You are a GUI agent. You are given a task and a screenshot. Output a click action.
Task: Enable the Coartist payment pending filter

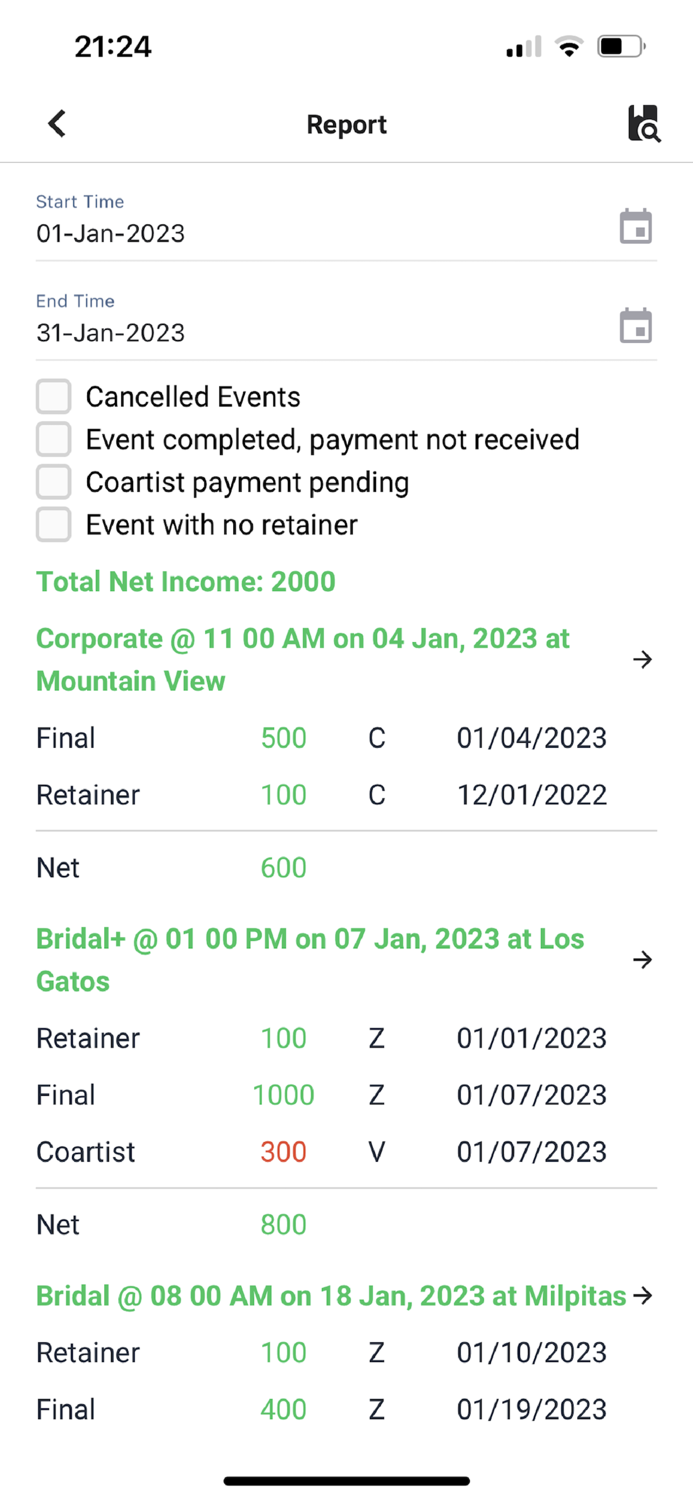[x=53, y=482]
